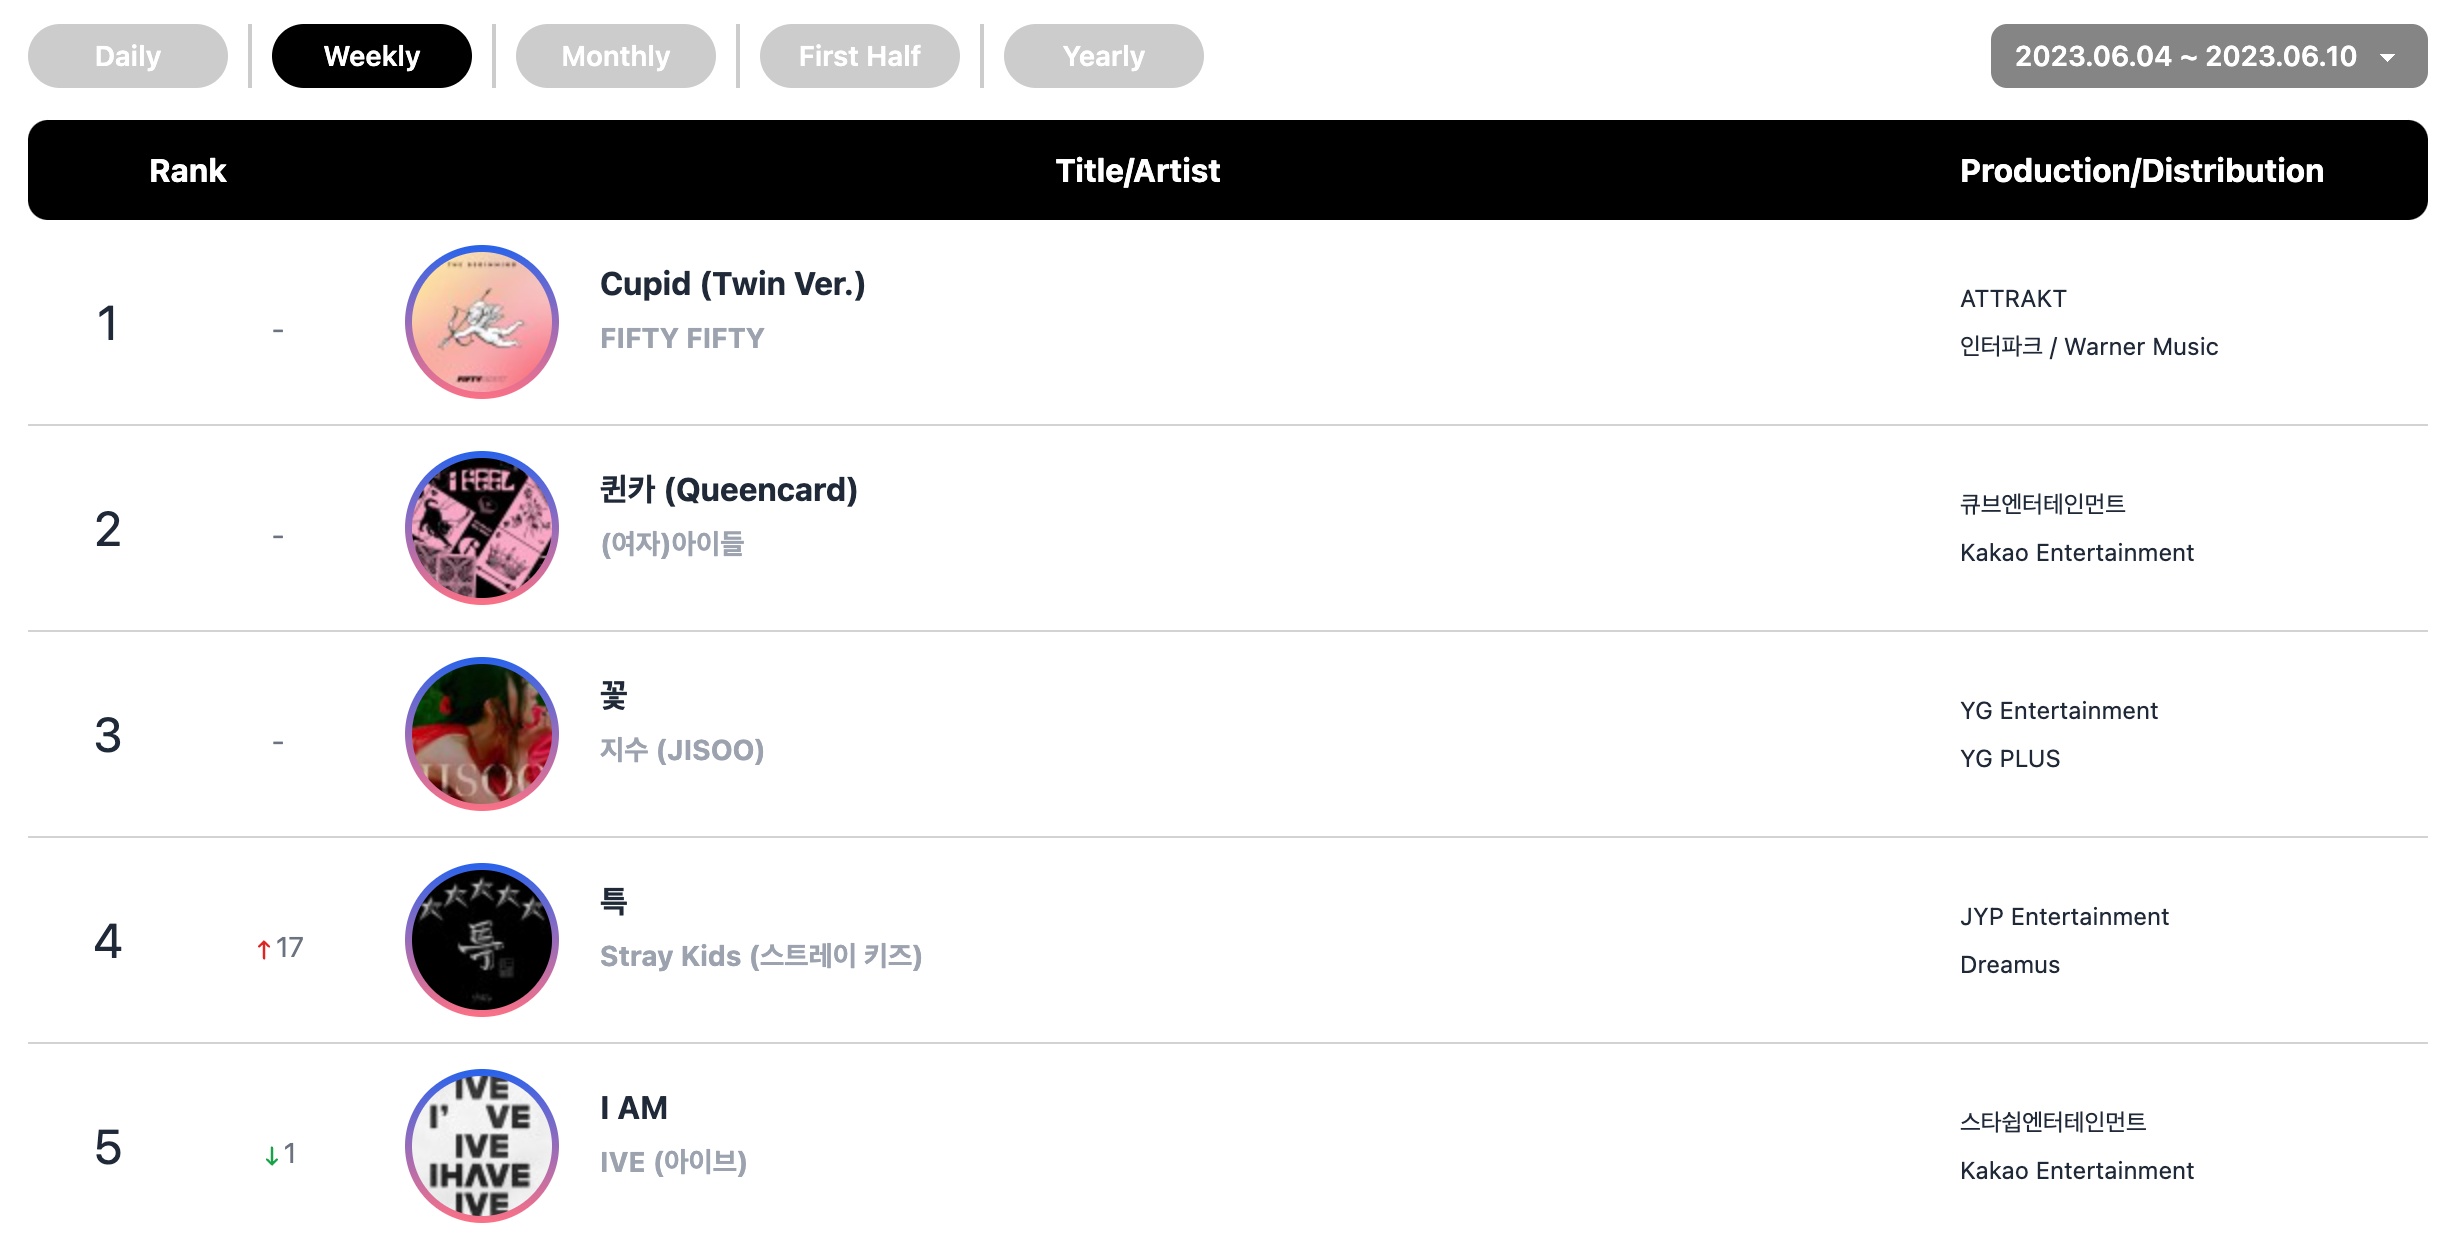2440x1246 pixels.
Task: Select the IVE I've IVE album cover
Action: pyautogui.click(x=482, y=1146)
